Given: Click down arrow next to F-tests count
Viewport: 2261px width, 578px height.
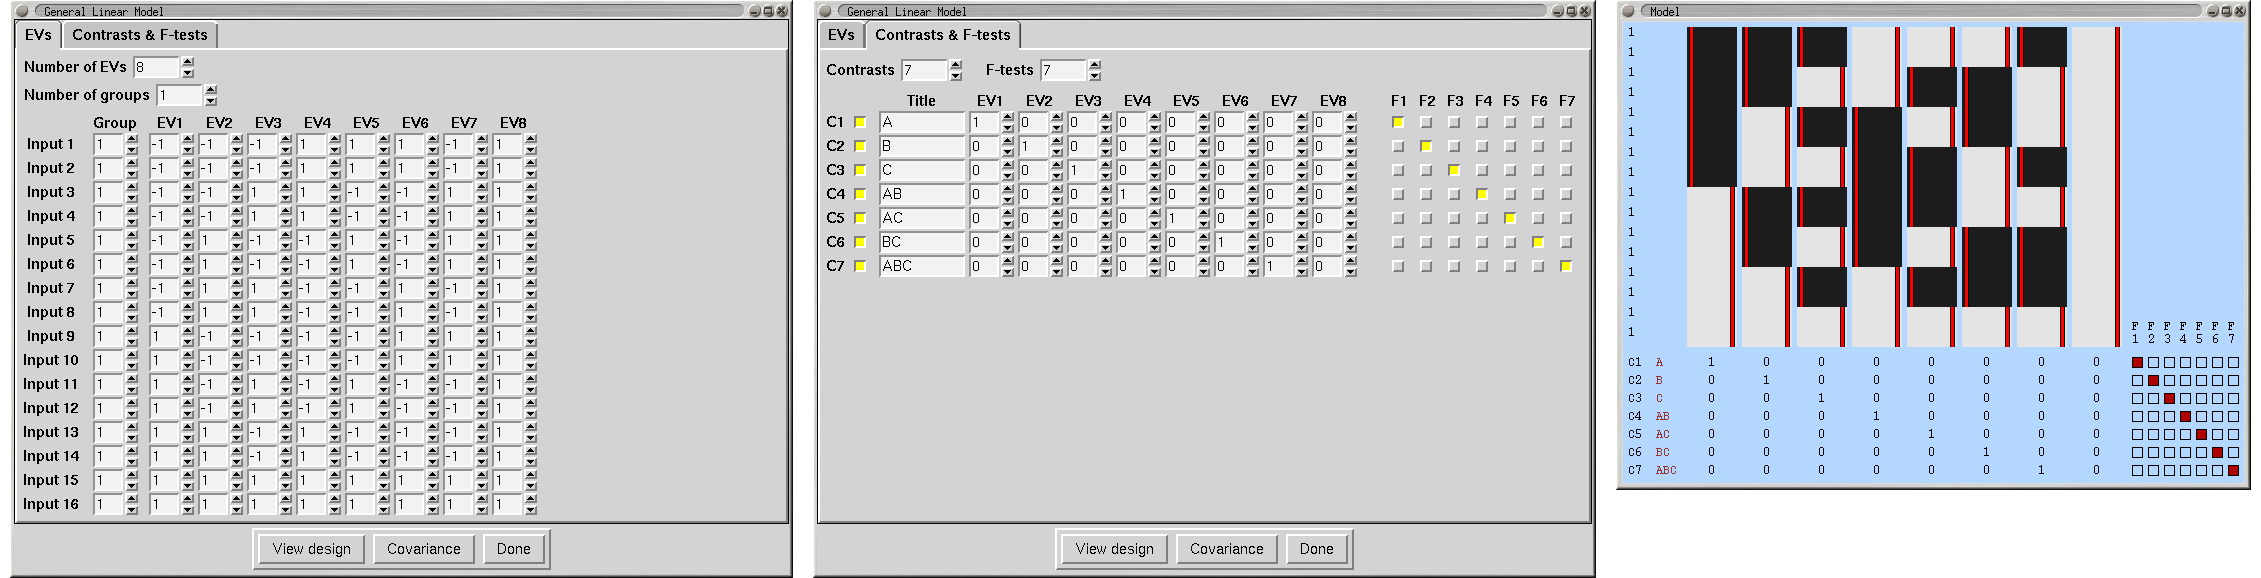Looking at the screenshot, I should 1095,76.
